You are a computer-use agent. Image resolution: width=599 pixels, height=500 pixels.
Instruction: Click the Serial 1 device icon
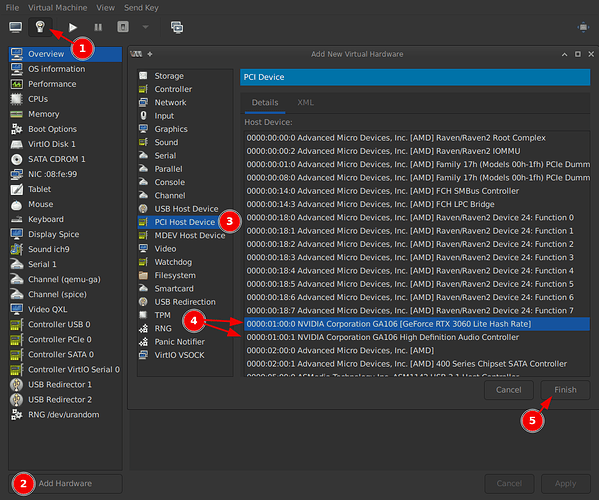coord(16,264)
